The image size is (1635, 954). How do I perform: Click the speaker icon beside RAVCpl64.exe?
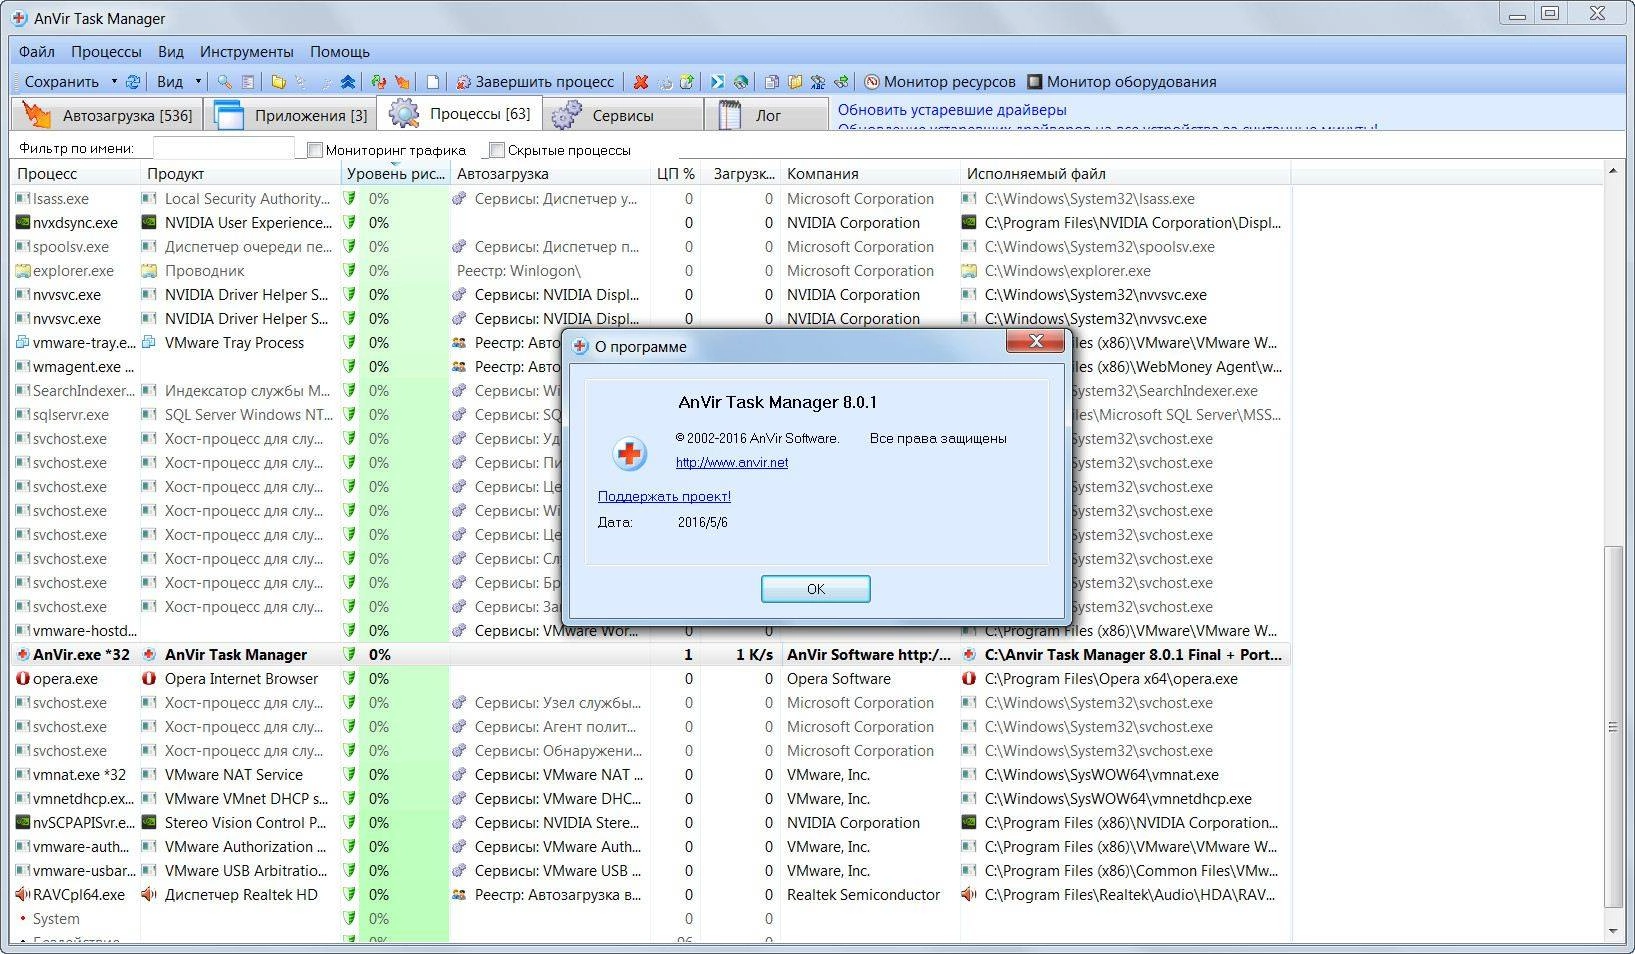tap(23, 895)
